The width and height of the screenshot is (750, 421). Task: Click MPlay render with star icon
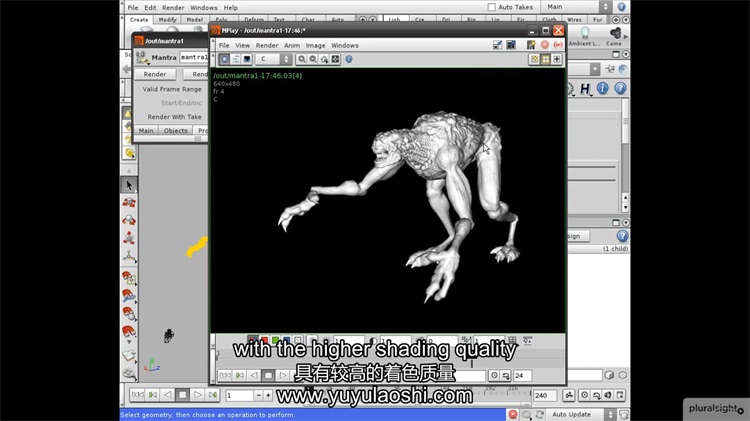531,44
